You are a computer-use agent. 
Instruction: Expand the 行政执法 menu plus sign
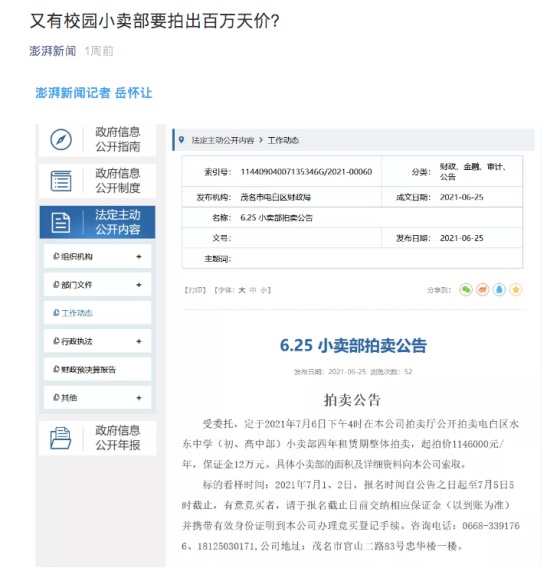coord(139,341)
